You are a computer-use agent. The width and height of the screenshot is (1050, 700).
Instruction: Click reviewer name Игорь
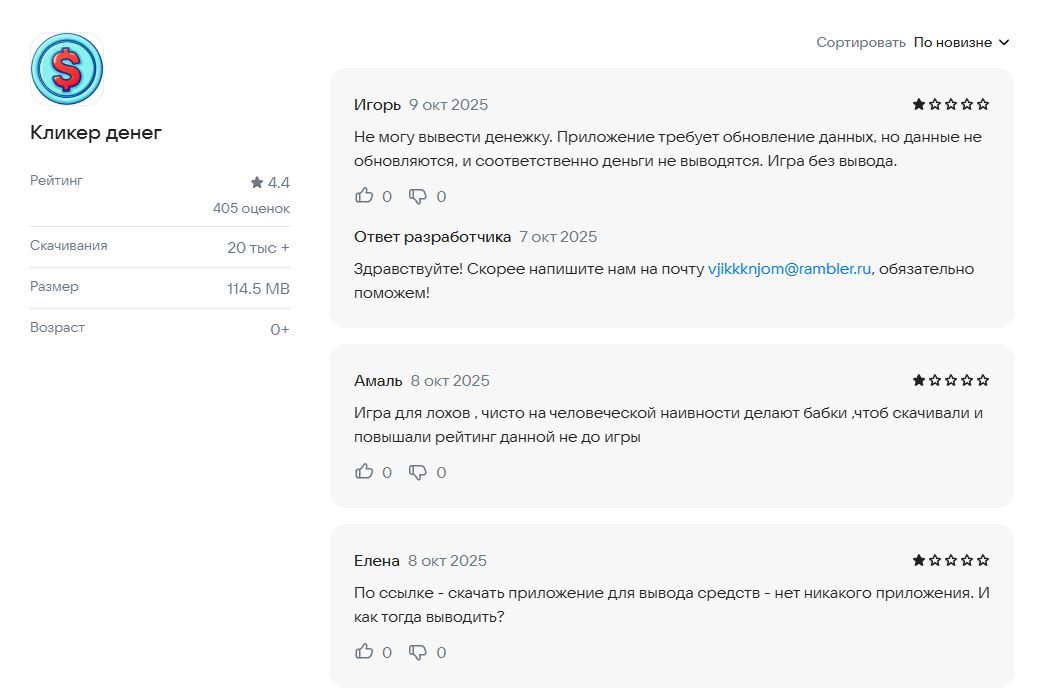(377, 105)
